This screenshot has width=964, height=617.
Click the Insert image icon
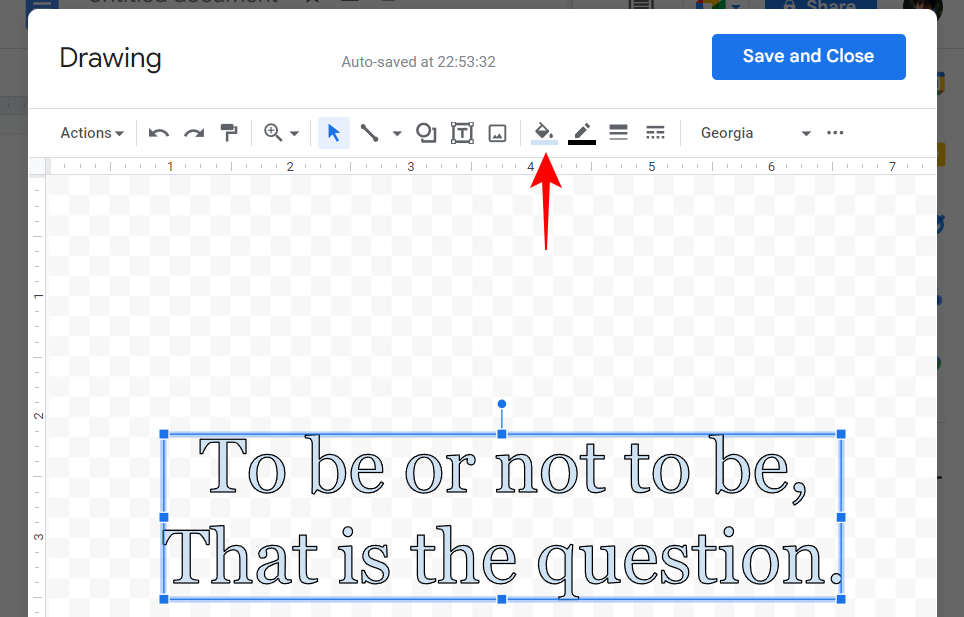(x=497, y=133)
